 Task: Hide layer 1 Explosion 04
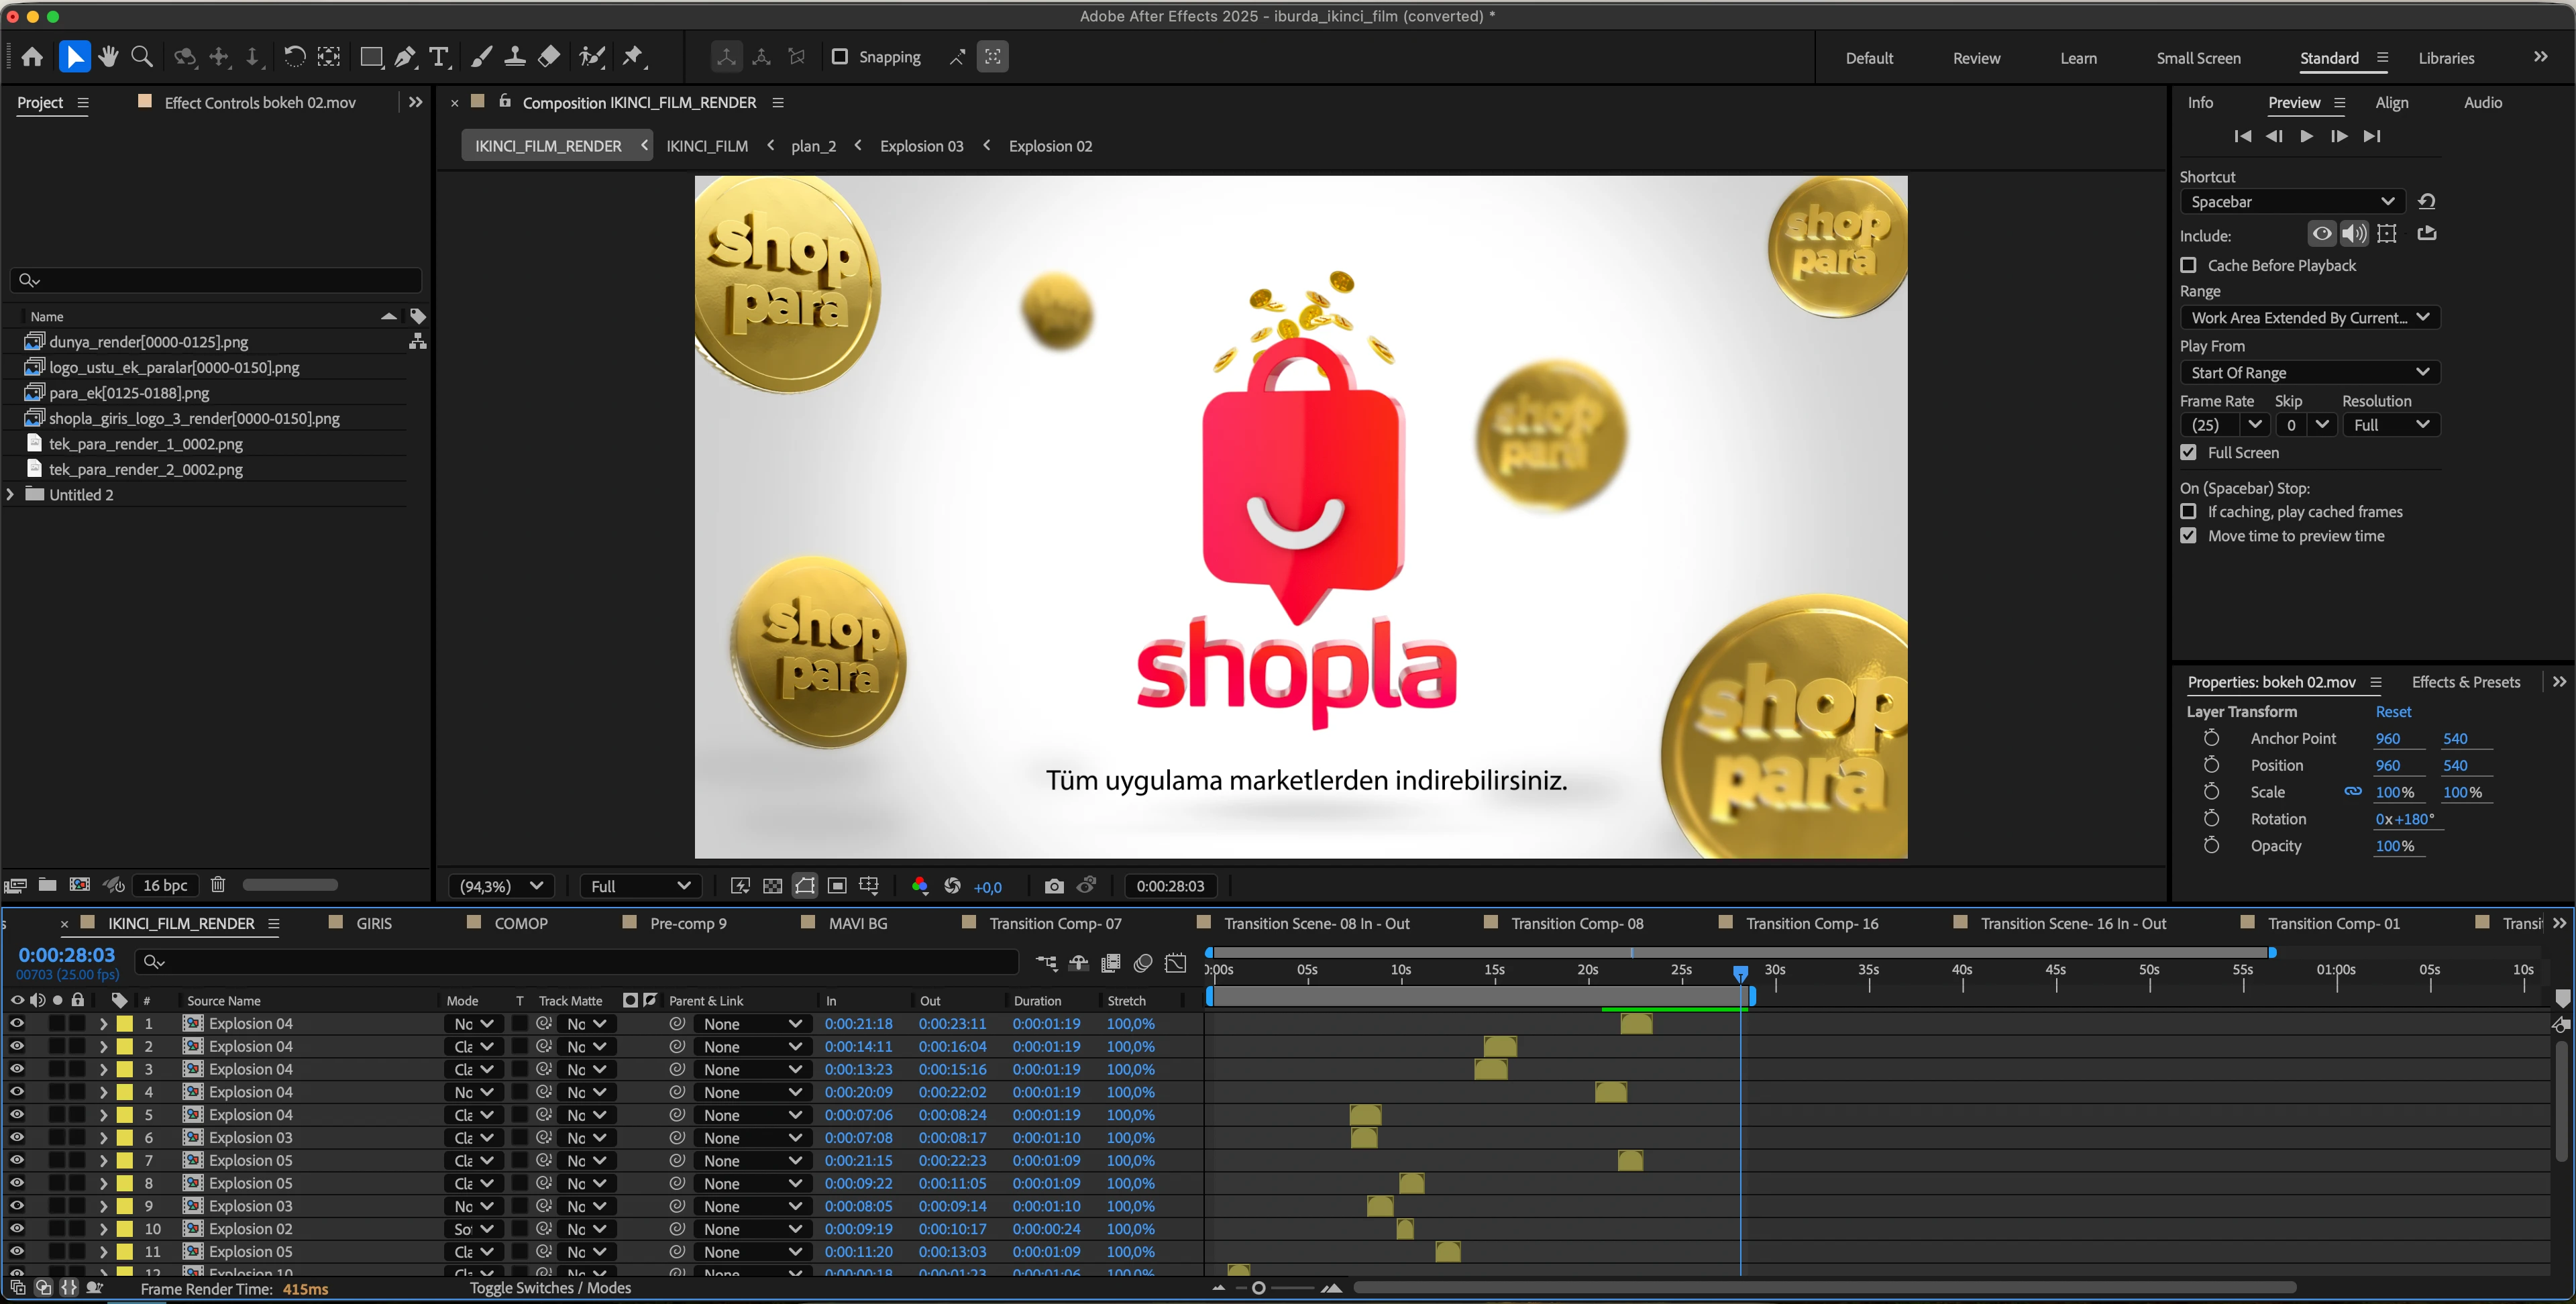pos(17,1024)
